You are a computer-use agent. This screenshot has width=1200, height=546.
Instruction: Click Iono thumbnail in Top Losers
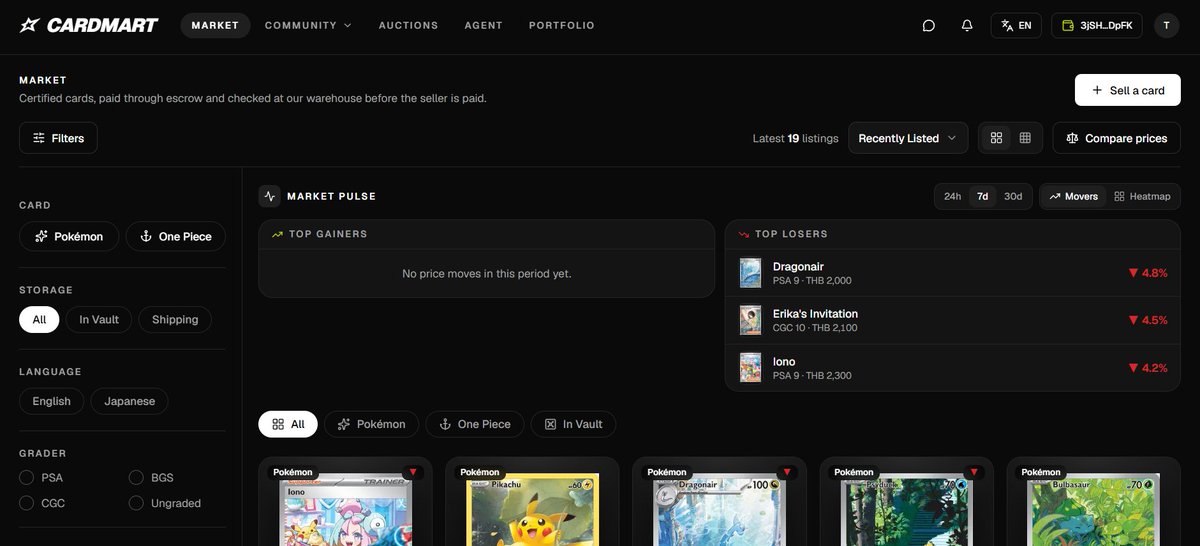[750, 368]
